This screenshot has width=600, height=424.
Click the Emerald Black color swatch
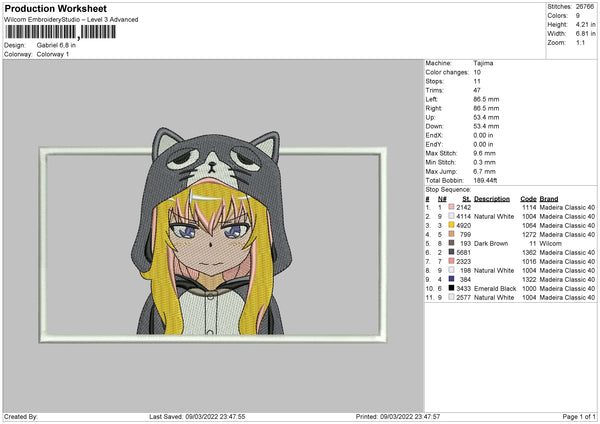[x=451, y=288]
